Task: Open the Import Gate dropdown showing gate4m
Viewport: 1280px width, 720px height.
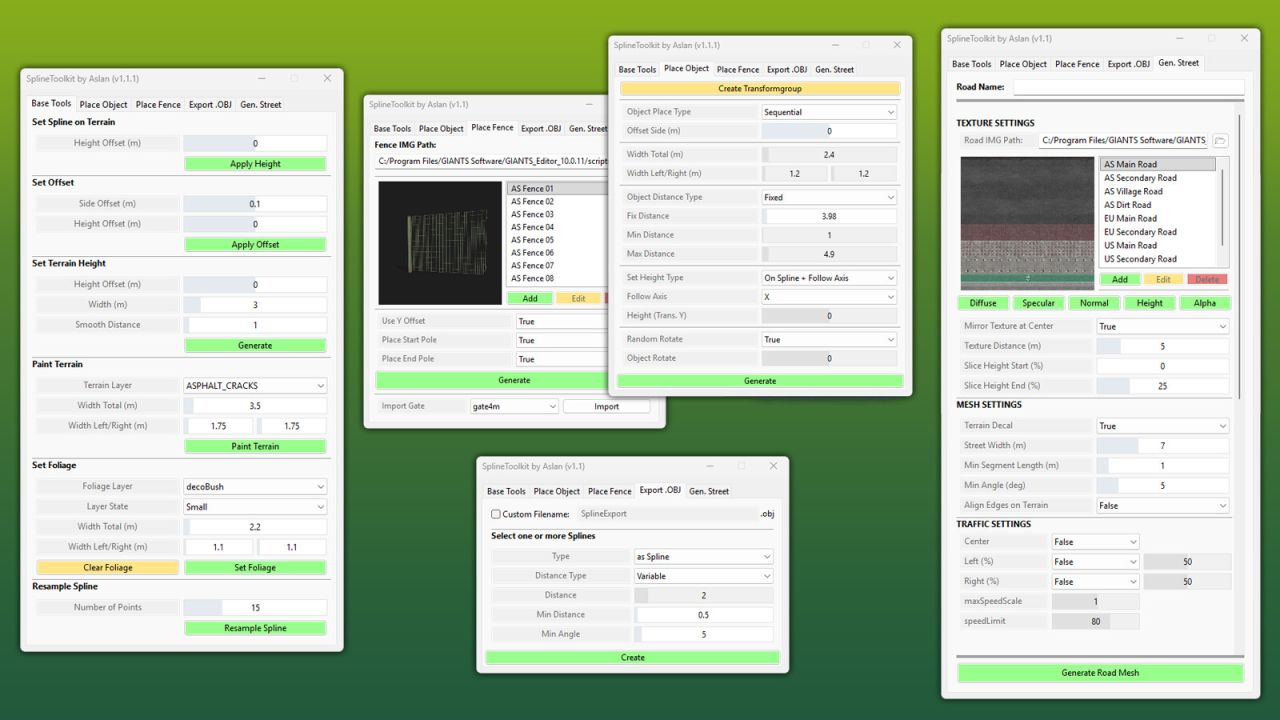Action: coord(513,406)
